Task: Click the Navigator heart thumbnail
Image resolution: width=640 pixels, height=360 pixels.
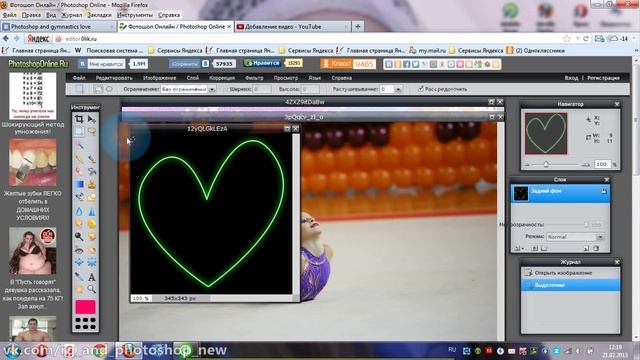Action: 546,133
